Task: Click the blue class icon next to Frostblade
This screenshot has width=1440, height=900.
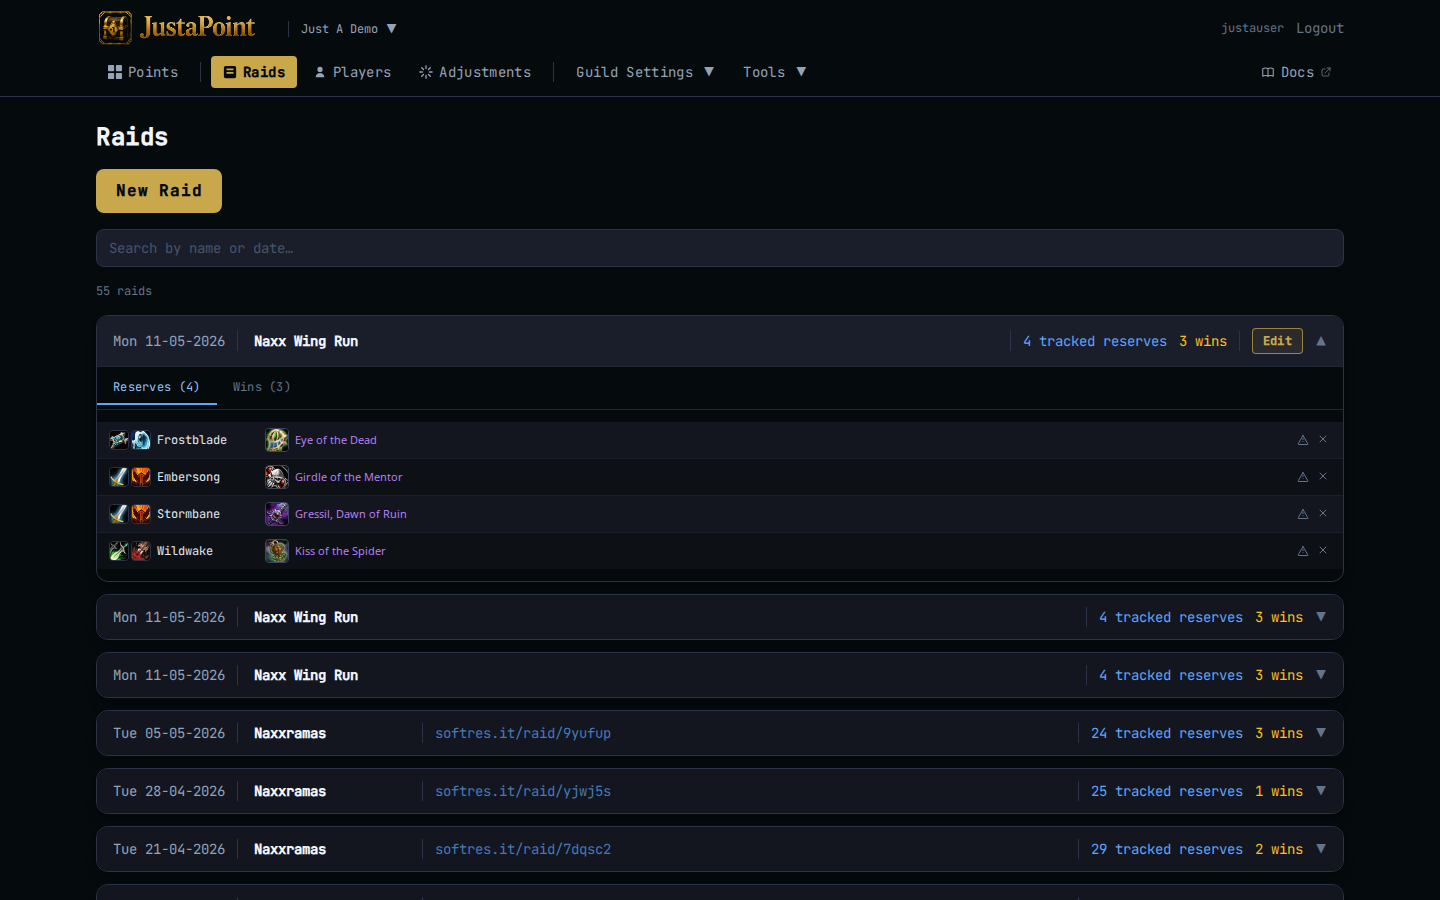Action: click(x=141, y=440)
